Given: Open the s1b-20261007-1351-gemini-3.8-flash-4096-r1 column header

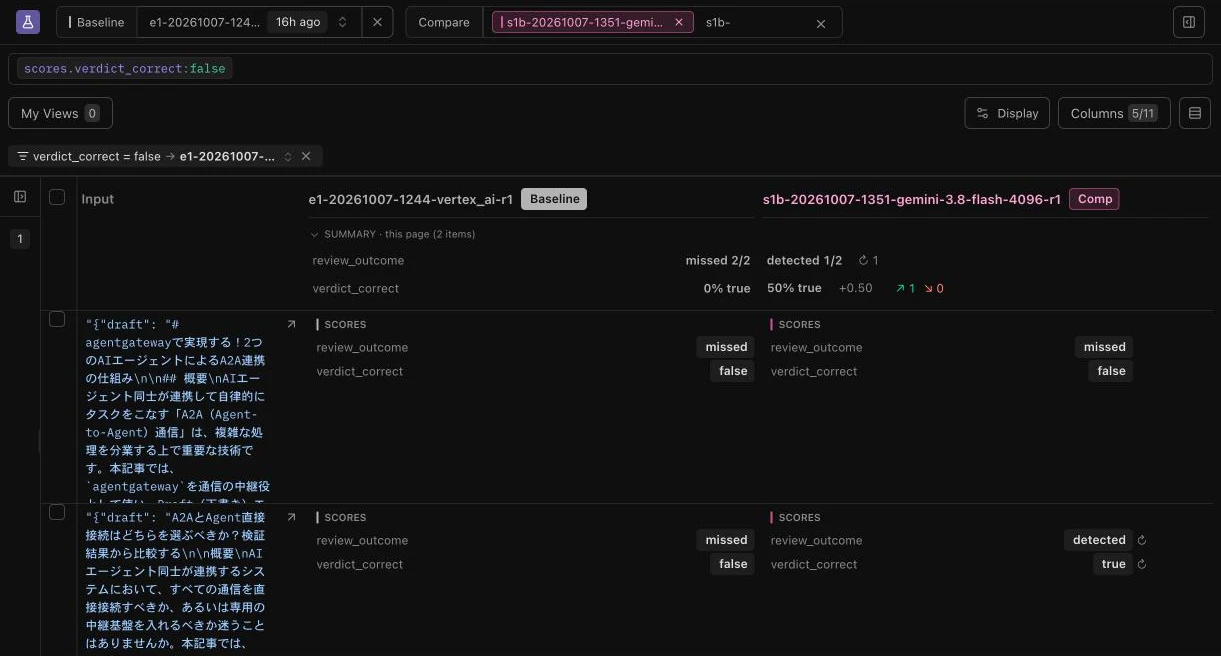Looking at the screenshot, I should 912,199.
